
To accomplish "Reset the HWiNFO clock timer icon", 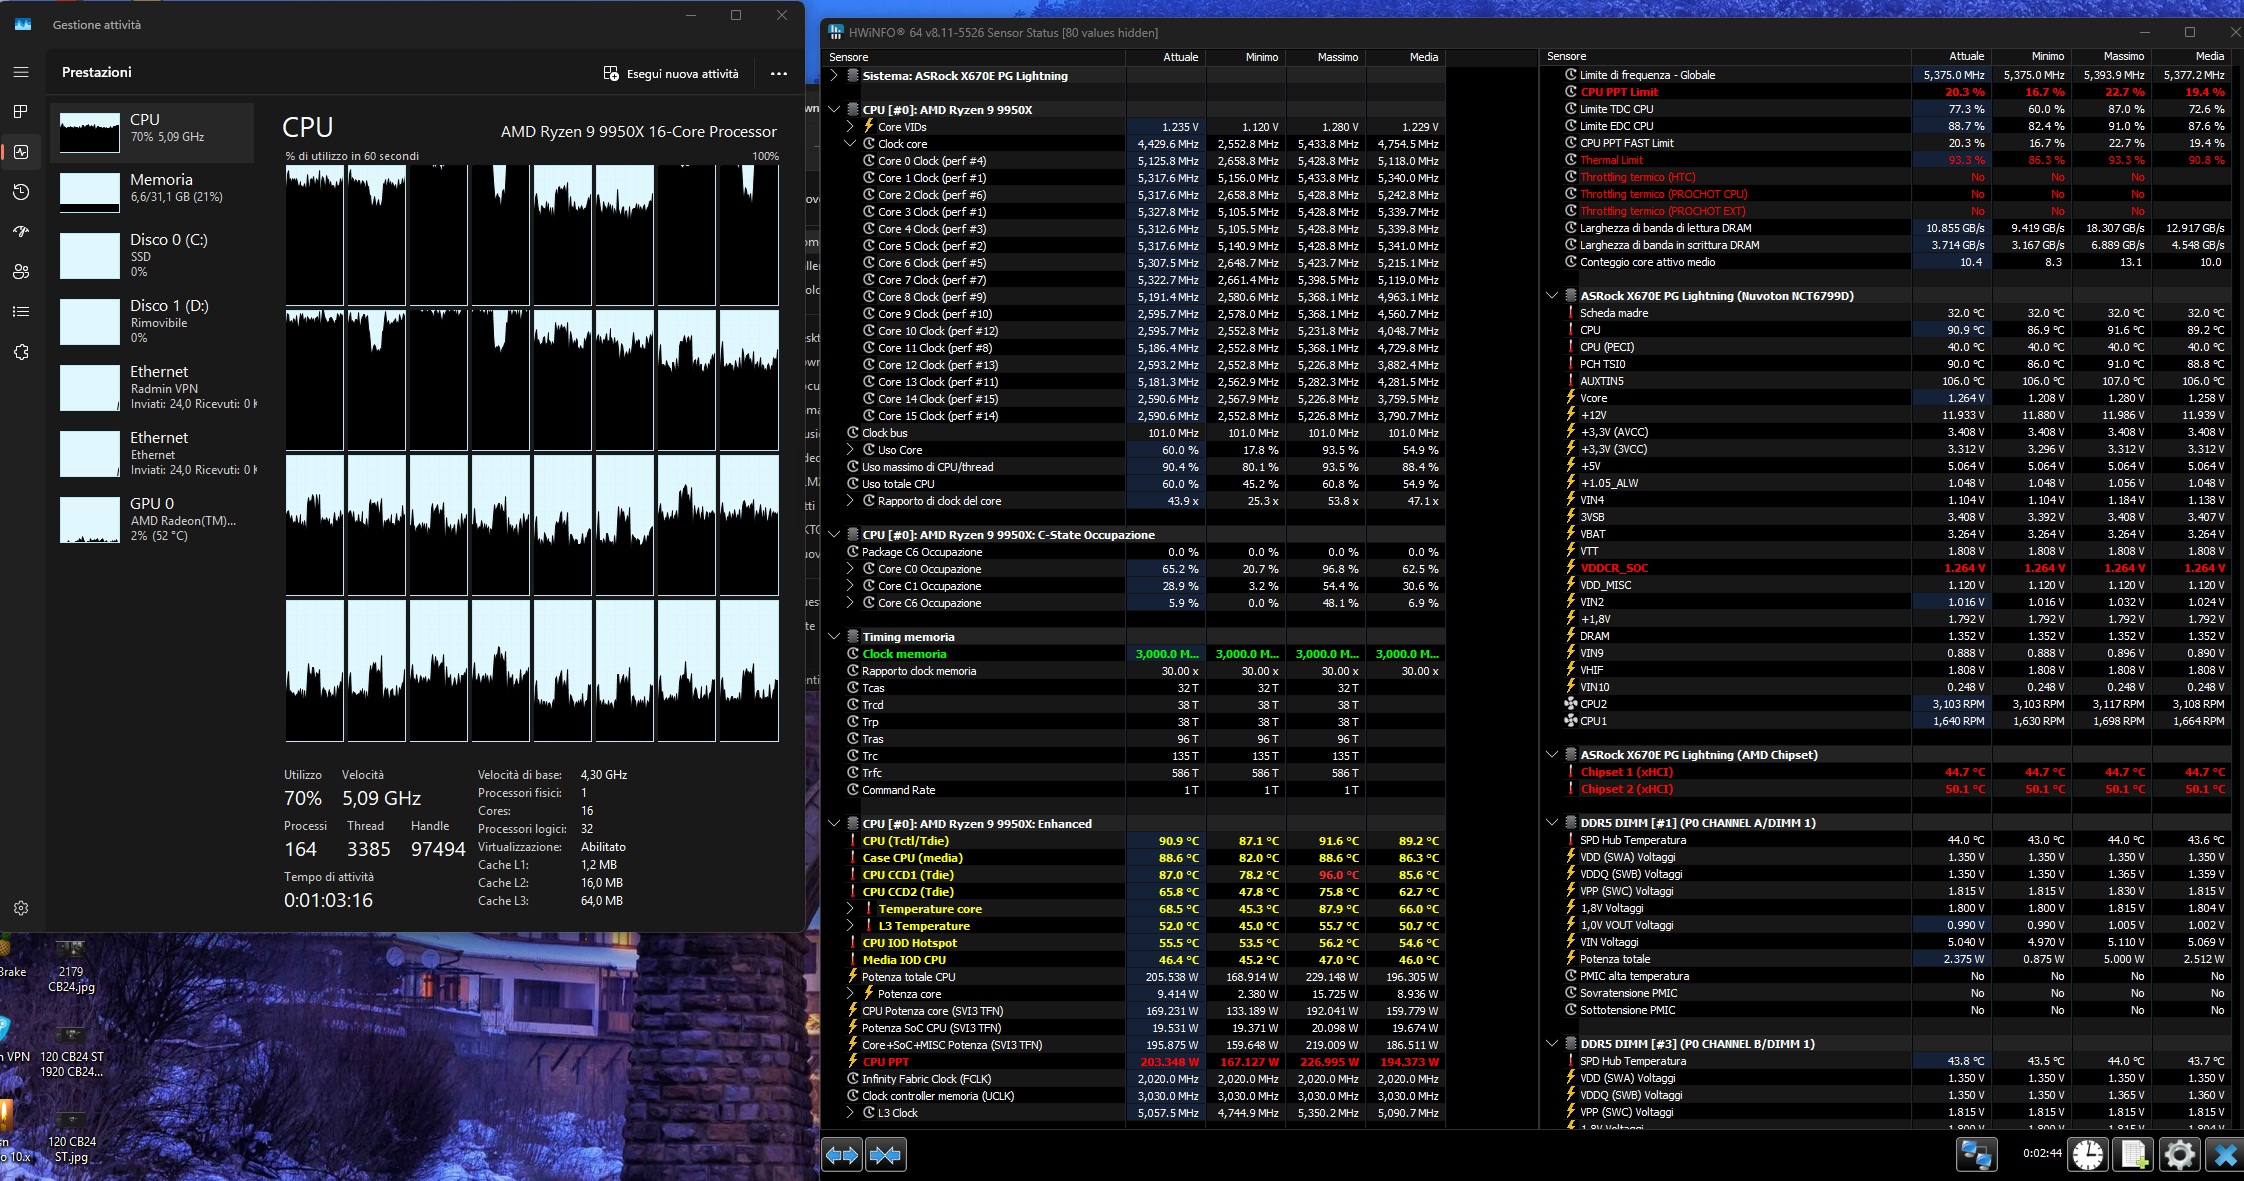I will coord(2087,1155).
